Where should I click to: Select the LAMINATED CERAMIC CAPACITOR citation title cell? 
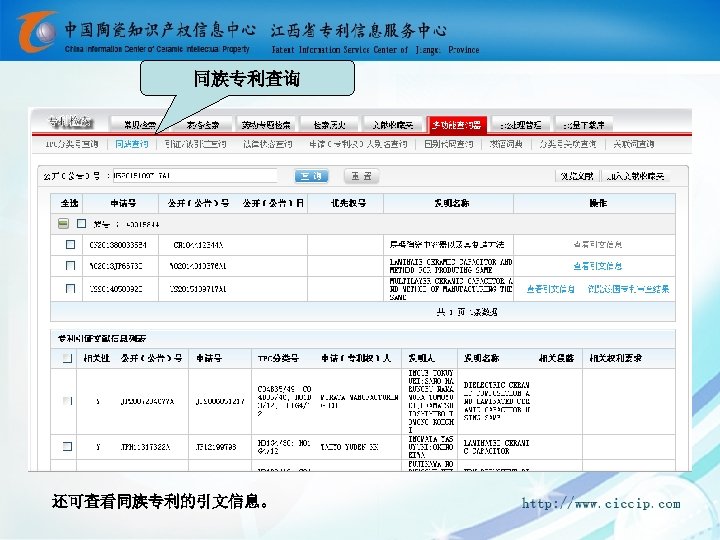pos(496,447)
